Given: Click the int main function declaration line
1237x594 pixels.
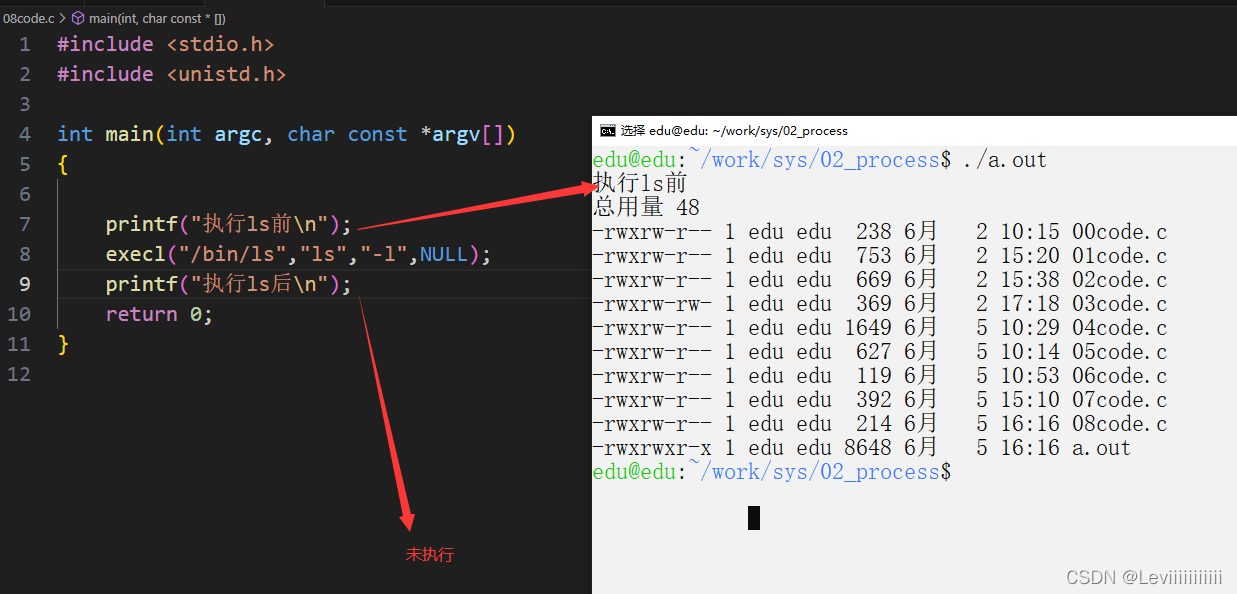Looking at the screenshot, I should click(x=287, y=134).
